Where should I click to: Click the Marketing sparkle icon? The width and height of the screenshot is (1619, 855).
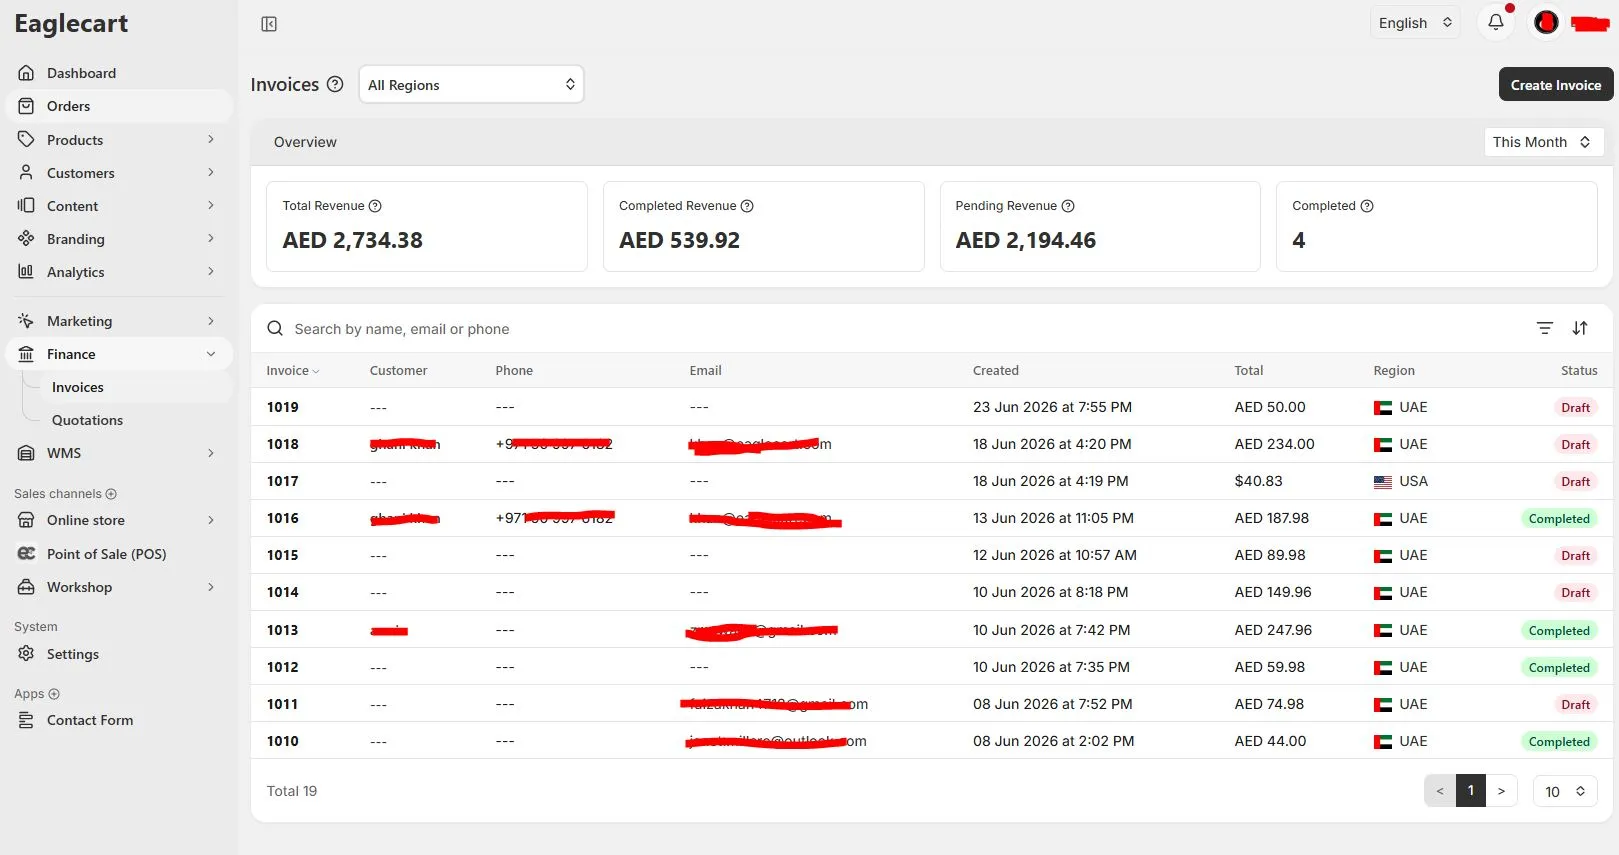point(26,321)
